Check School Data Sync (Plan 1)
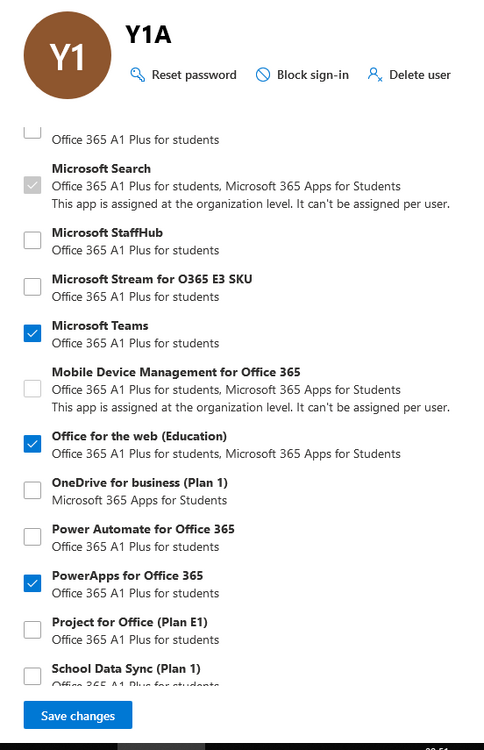Viewport: 484px width, 750px height. tap(33, 676)
